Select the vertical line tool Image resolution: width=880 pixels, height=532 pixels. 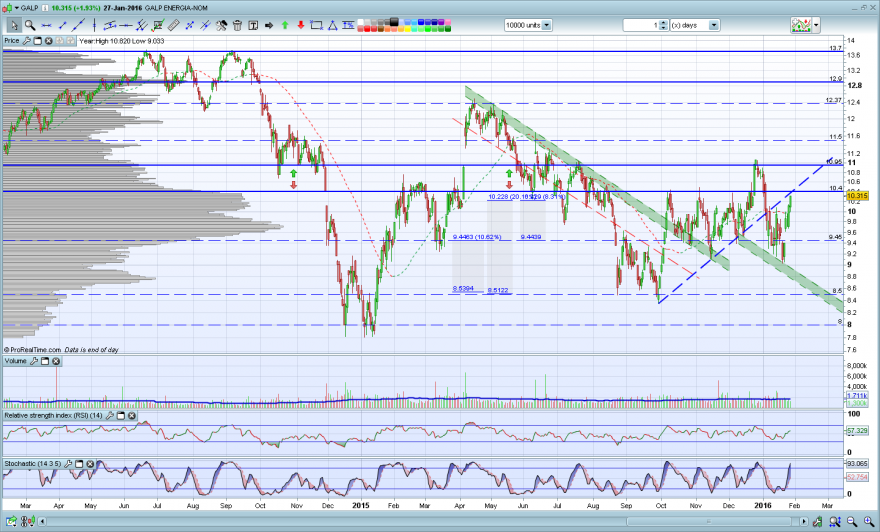[x=94, y=25]
